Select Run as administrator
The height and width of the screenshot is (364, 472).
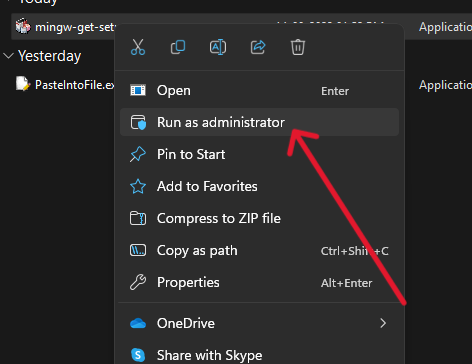coord(259,122)
